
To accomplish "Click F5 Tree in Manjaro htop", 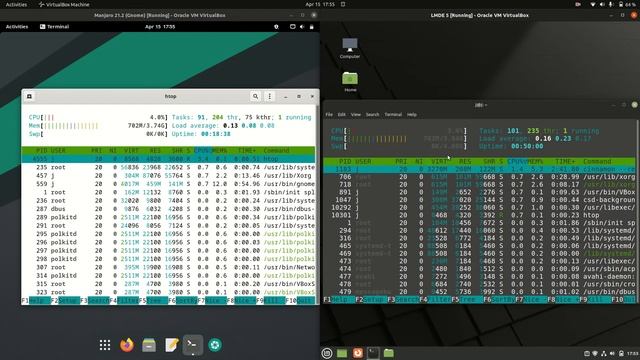I will coord(153,301).
